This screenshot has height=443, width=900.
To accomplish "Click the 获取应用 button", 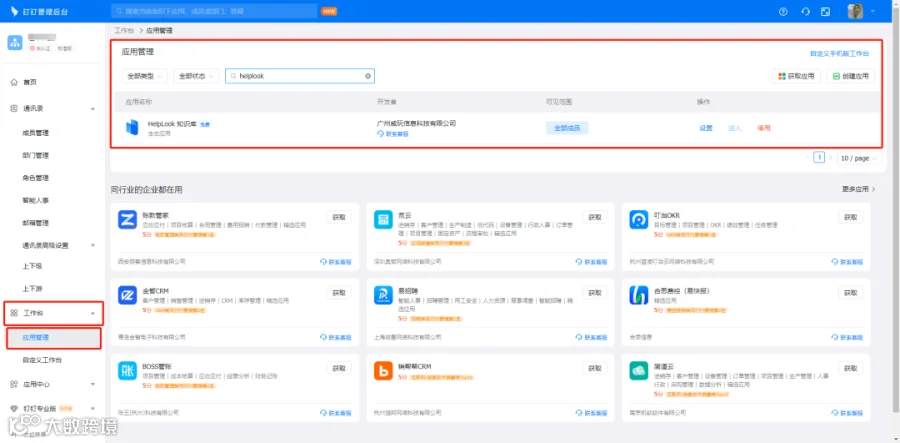I will pos(796,76).
